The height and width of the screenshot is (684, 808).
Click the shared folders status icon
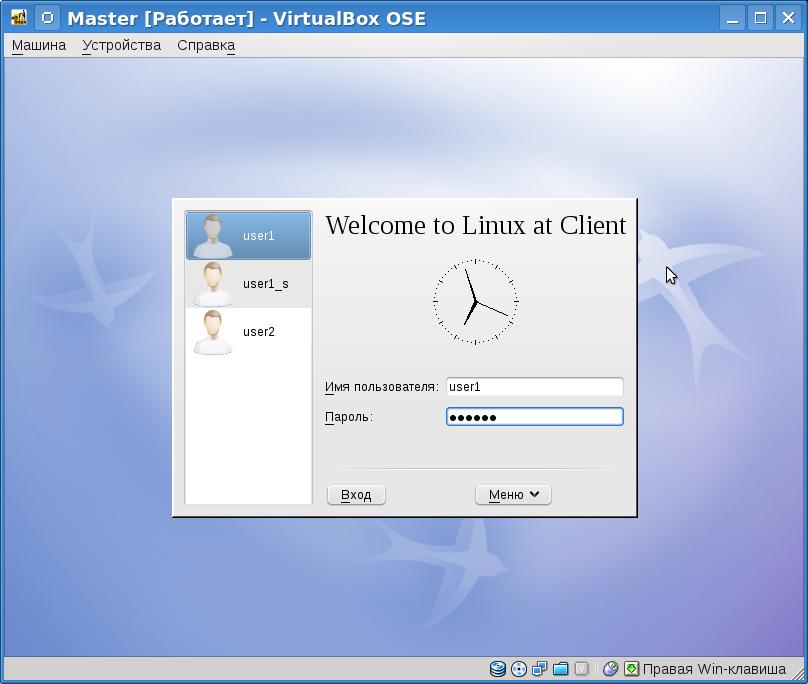(560, 669)
